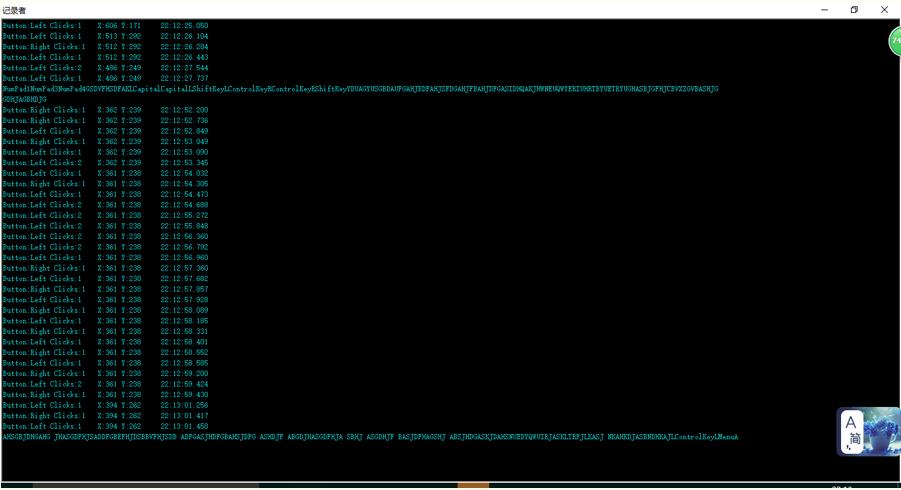Select the log line stamped 22:12:54.032
Screen dimensions: 901x490
click(105, 173)
